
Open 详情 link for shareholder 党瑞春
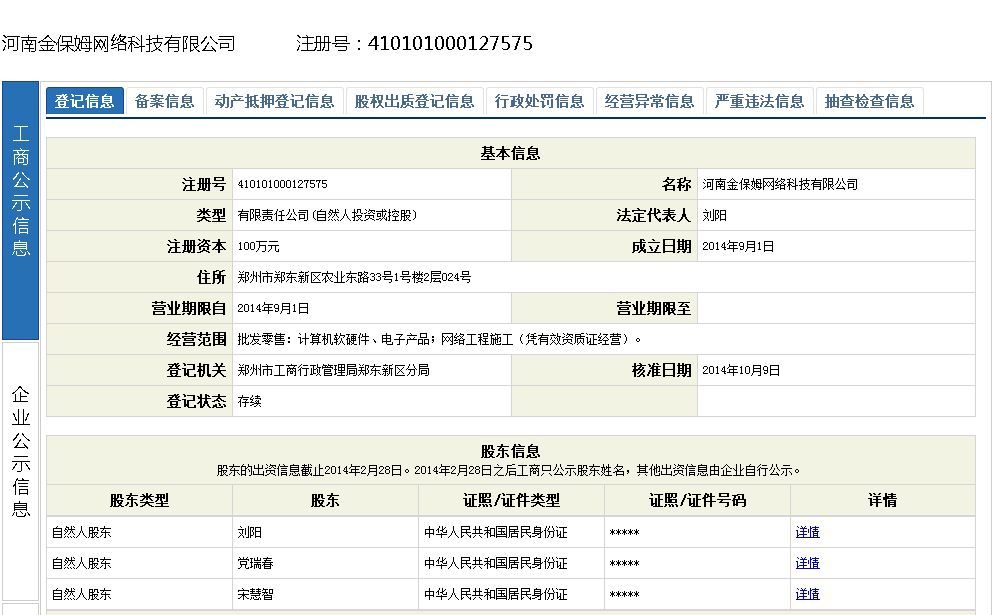(807, 563)
